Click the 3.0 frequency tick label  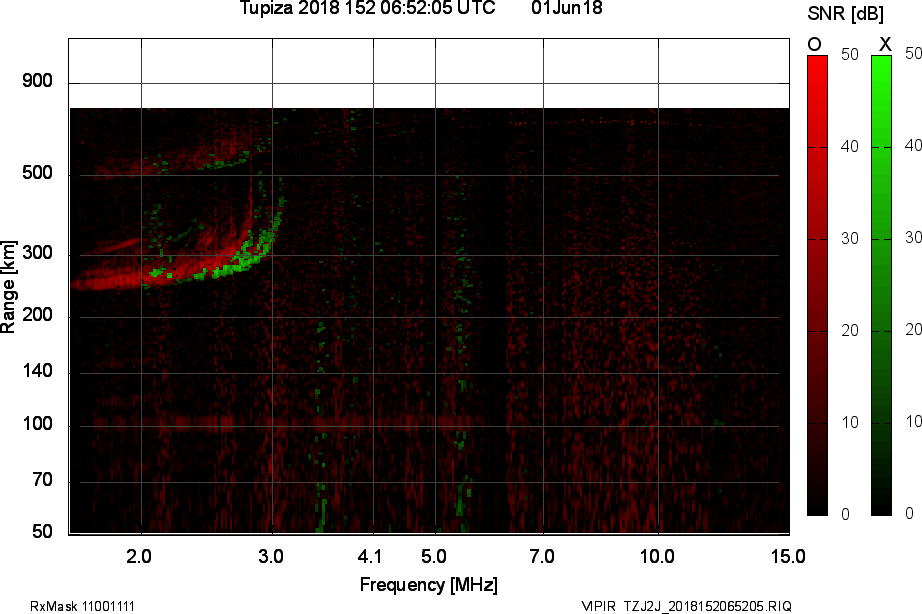(270, 556)
